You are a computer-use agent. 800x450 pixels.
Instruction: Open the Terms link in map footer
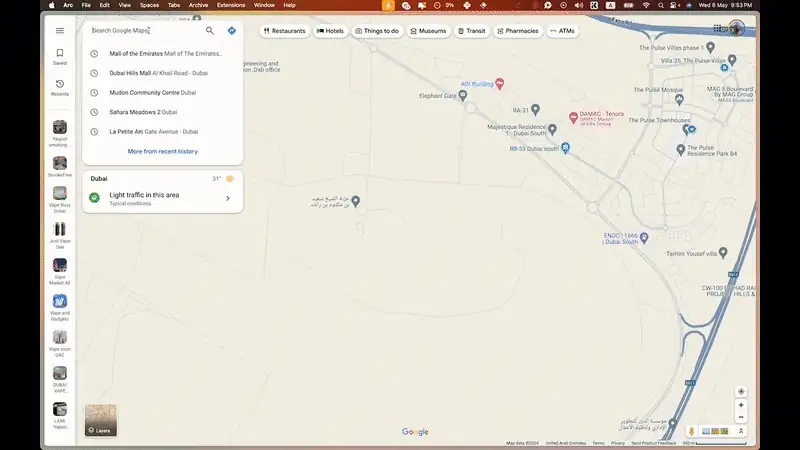(x=598, y=443)
